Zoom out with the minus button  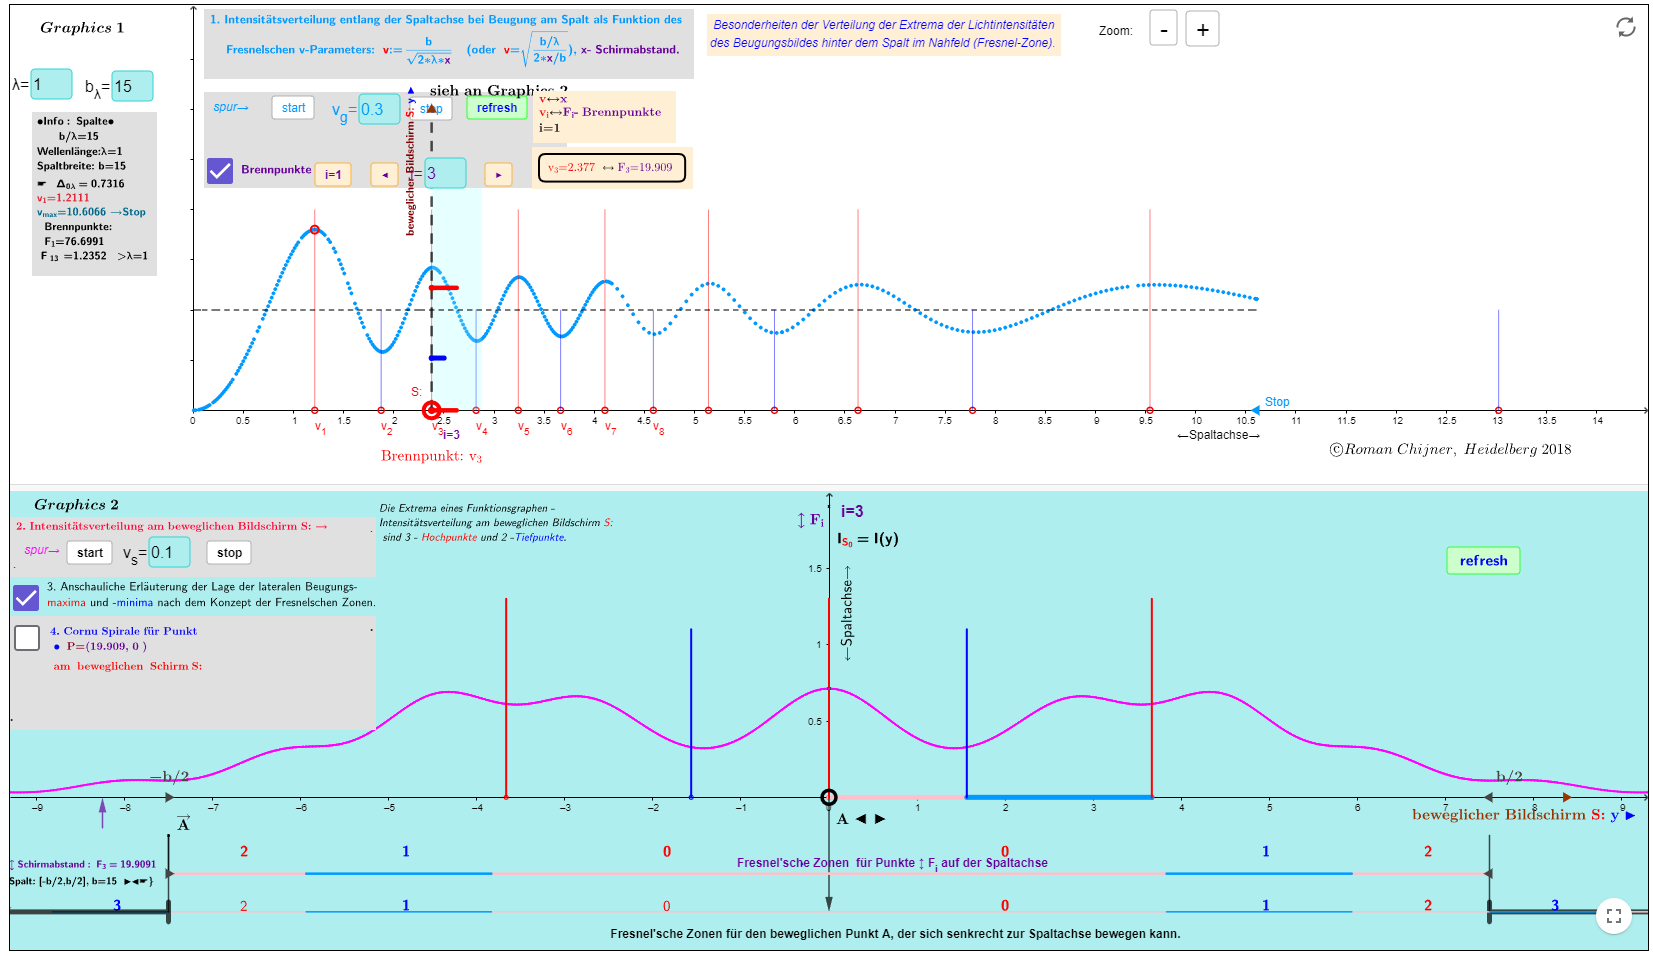[1163, 29]
